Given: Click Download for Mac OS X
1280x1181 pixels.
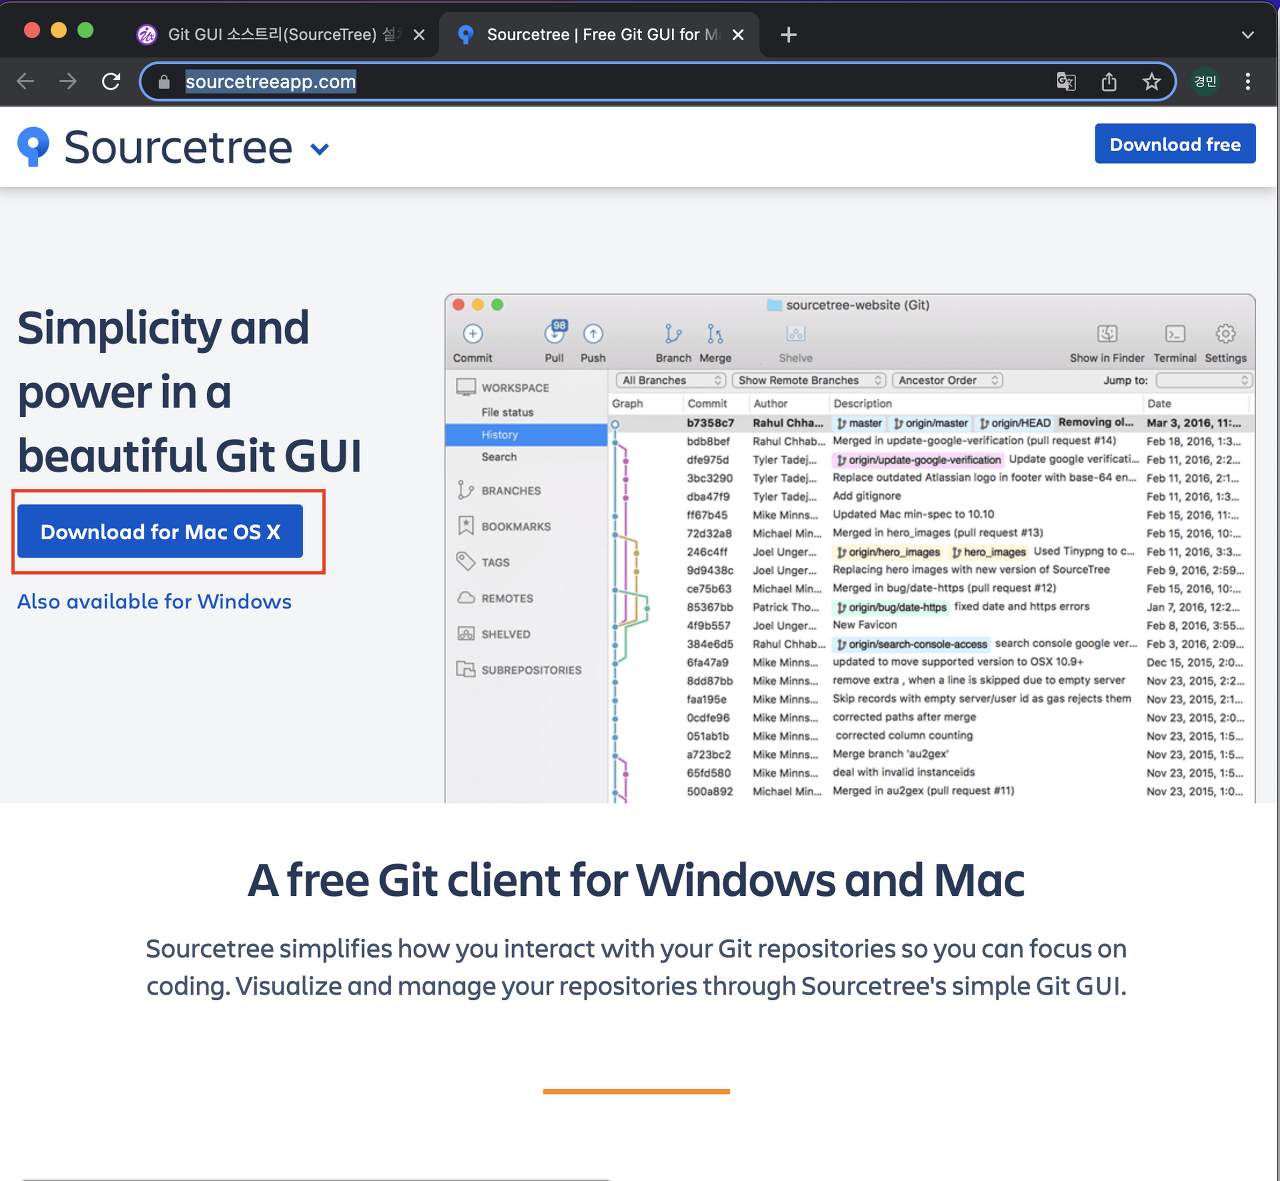Looking at the screenshot, I should (160, 532).
